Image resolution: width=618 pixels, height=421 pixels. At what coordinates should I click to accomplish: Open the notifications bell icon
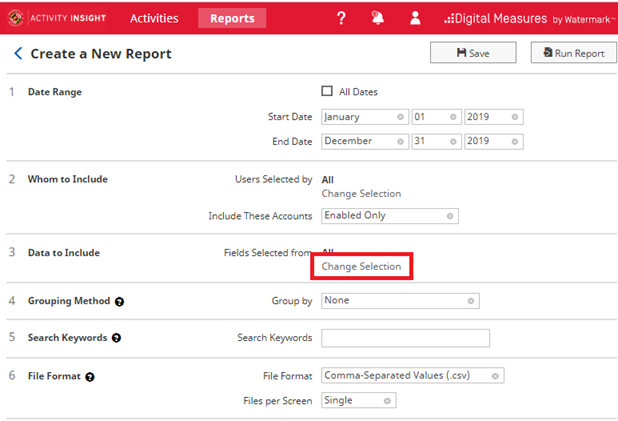(378, 18)
